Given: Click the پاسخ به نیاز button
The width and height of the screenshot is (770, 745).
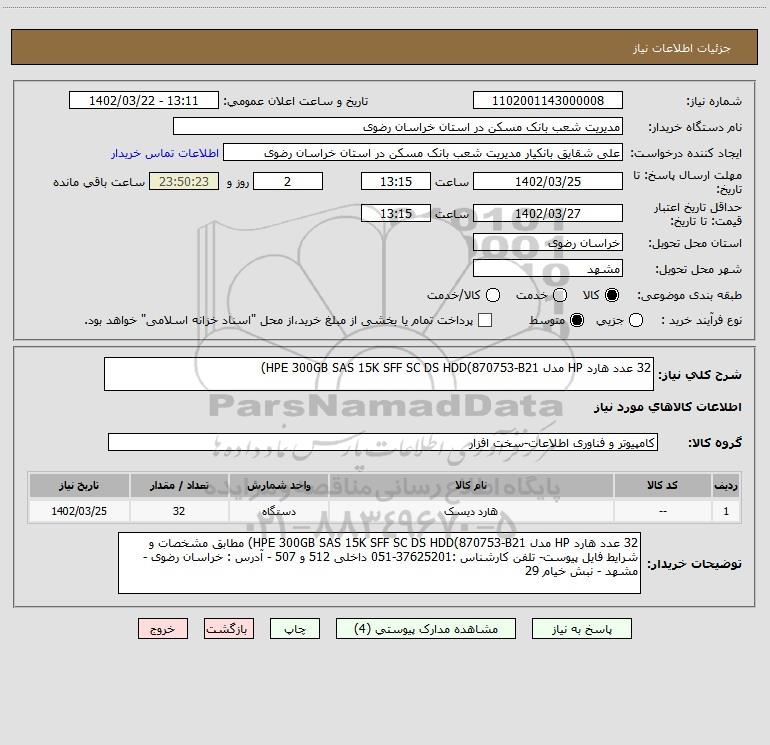Looking at the screenshot, I should 581,629.
